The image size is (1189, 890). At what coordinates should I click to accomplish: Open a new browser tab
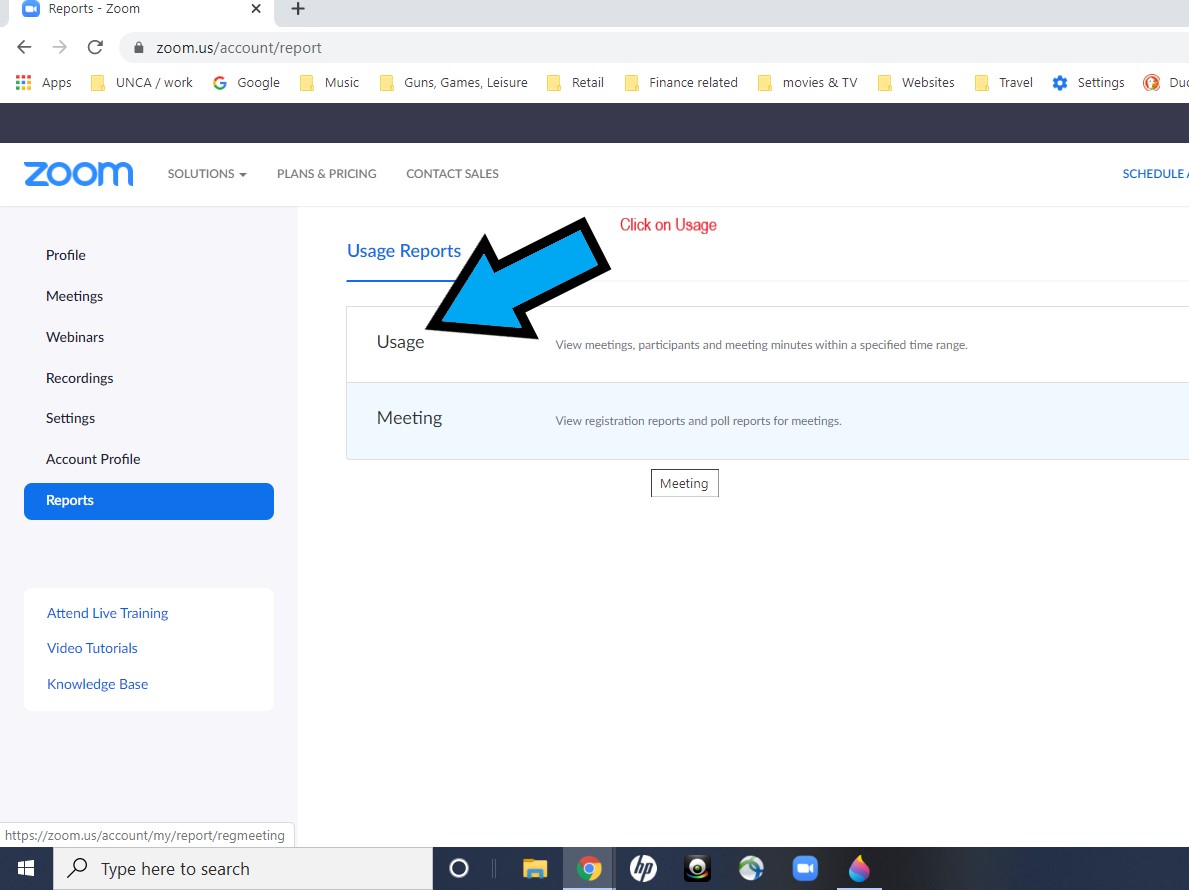coord(298,9)
